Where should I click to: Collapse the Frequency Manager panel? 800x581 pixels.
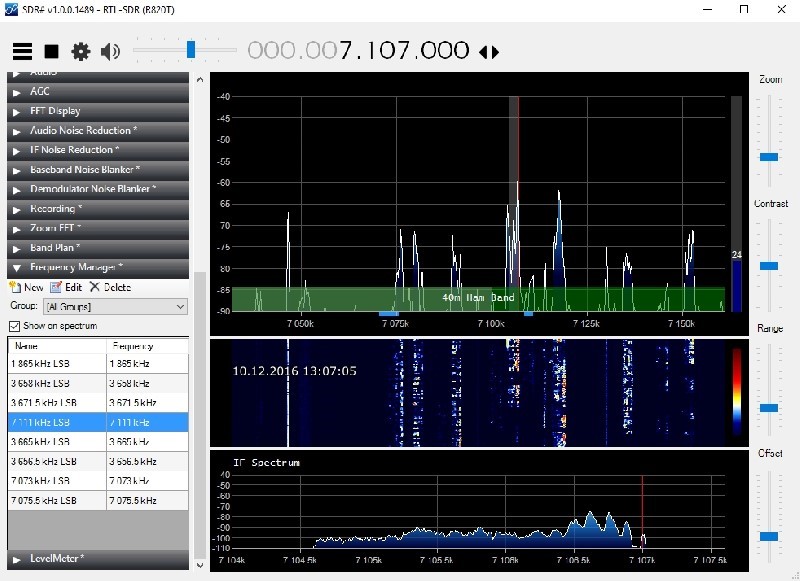pyautogui.click(x=98, y=267)
